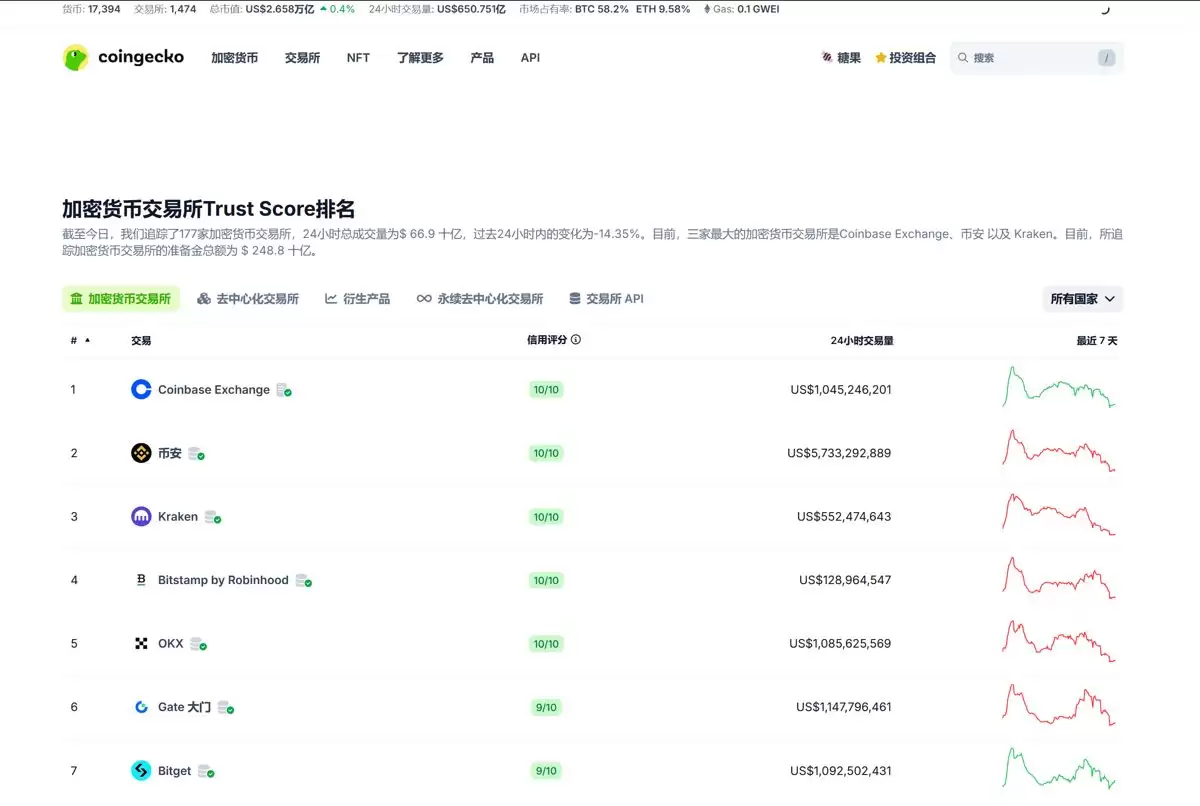Screen dimensions: 1200x806
Task: Click Coinbase 10/10 trust score badge
Action: (546, 390)
